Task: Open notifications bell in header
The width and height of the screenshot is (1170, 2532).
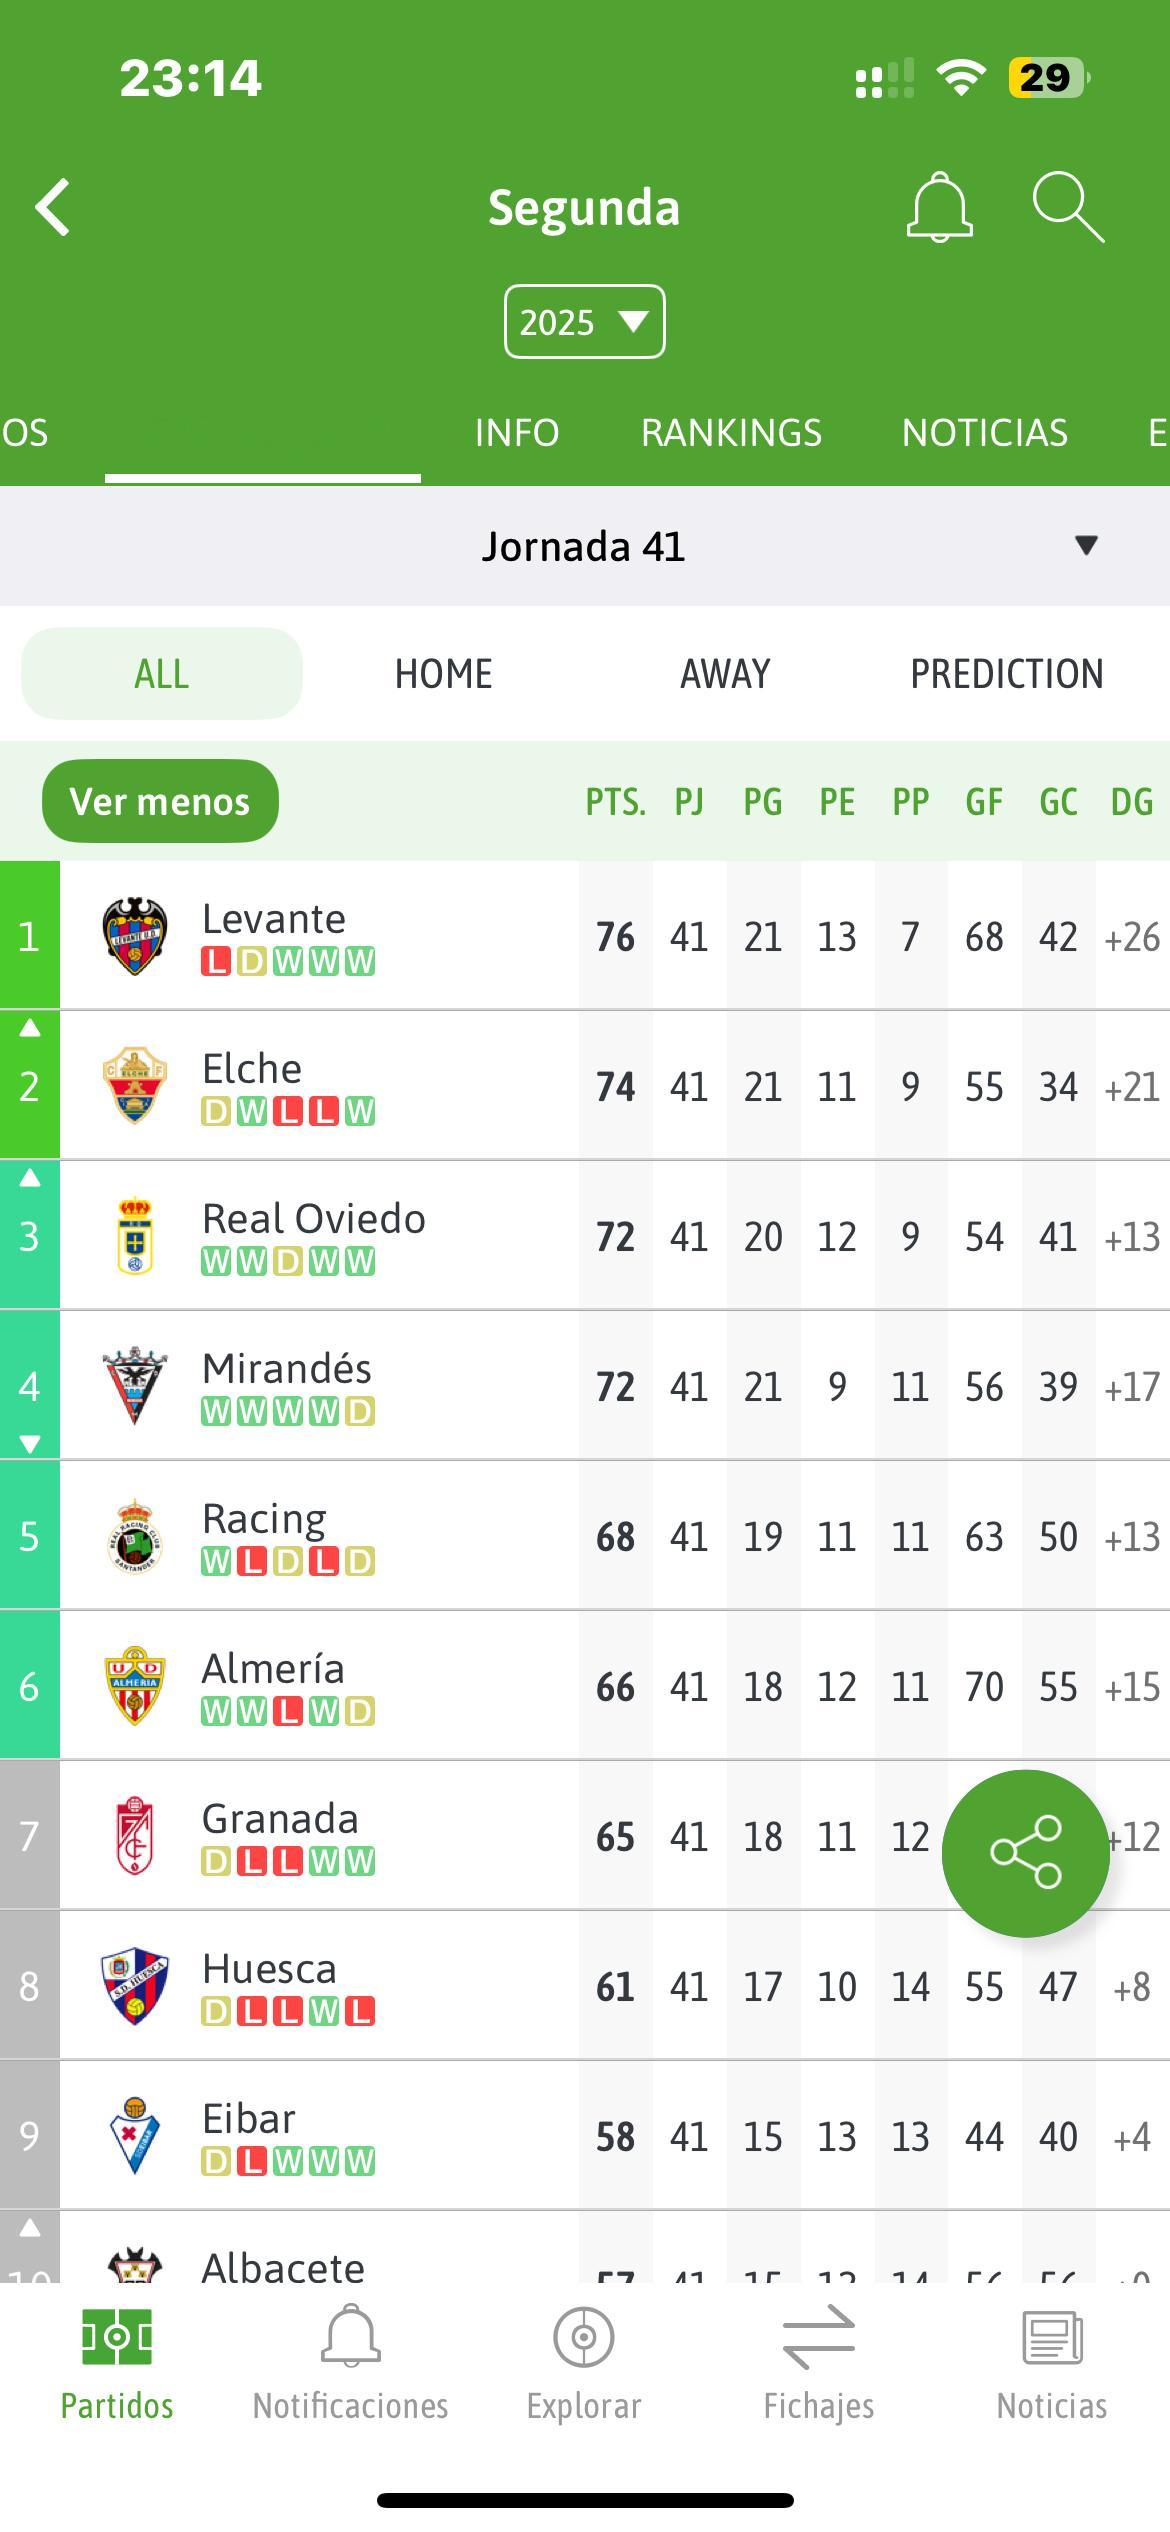Action: [939, 207]
